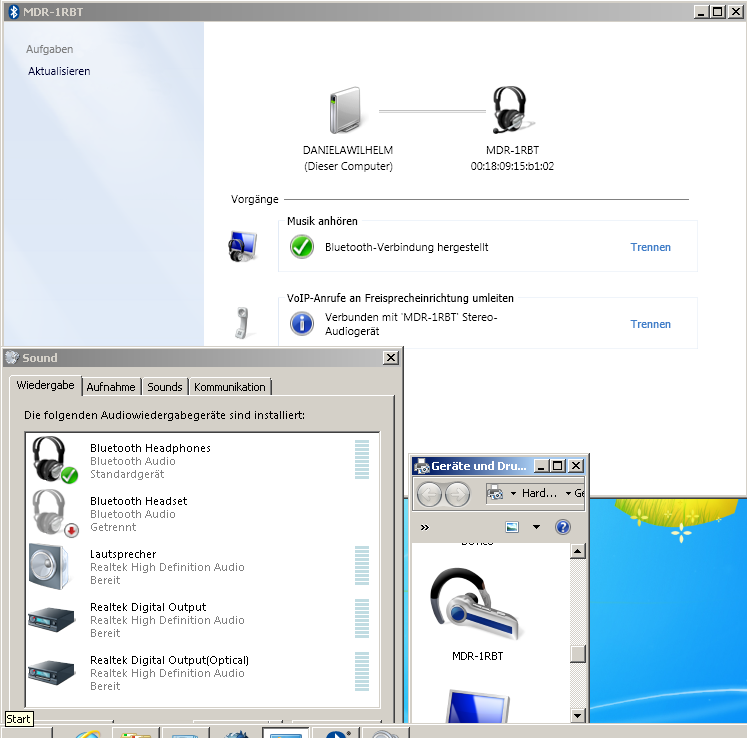The height and width of the screenshot is (738, 747).
Task: Open the dropdown arrow before Hard… in address bar
Action: pyautogui.click(x=513, y=494)
